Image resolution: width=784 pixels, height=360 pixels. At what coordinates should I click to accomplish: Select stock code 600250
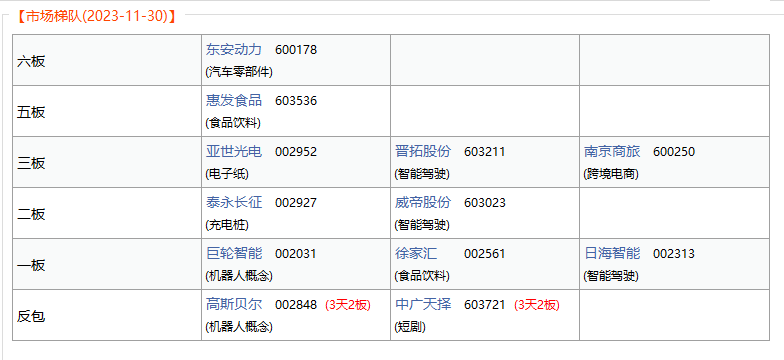coord(674,152)
